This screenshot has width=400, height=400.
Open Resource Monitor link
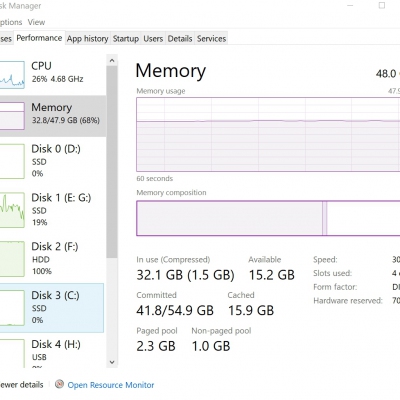point(111,385)
